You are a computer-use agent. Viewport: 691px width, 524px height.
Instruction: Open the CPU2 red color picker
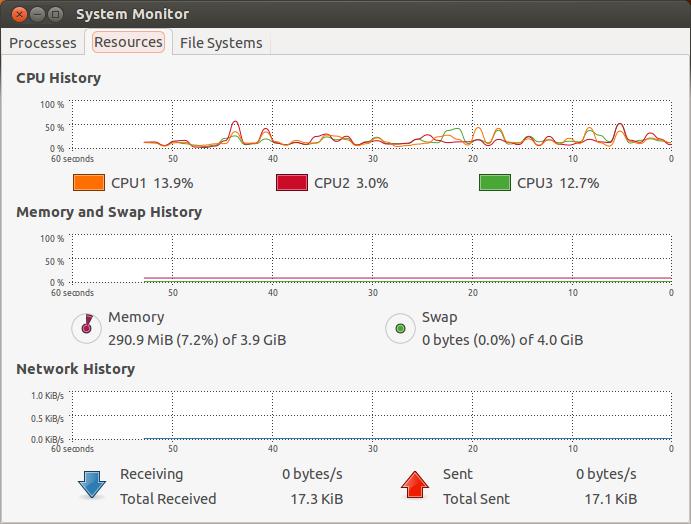click(292, 183)
